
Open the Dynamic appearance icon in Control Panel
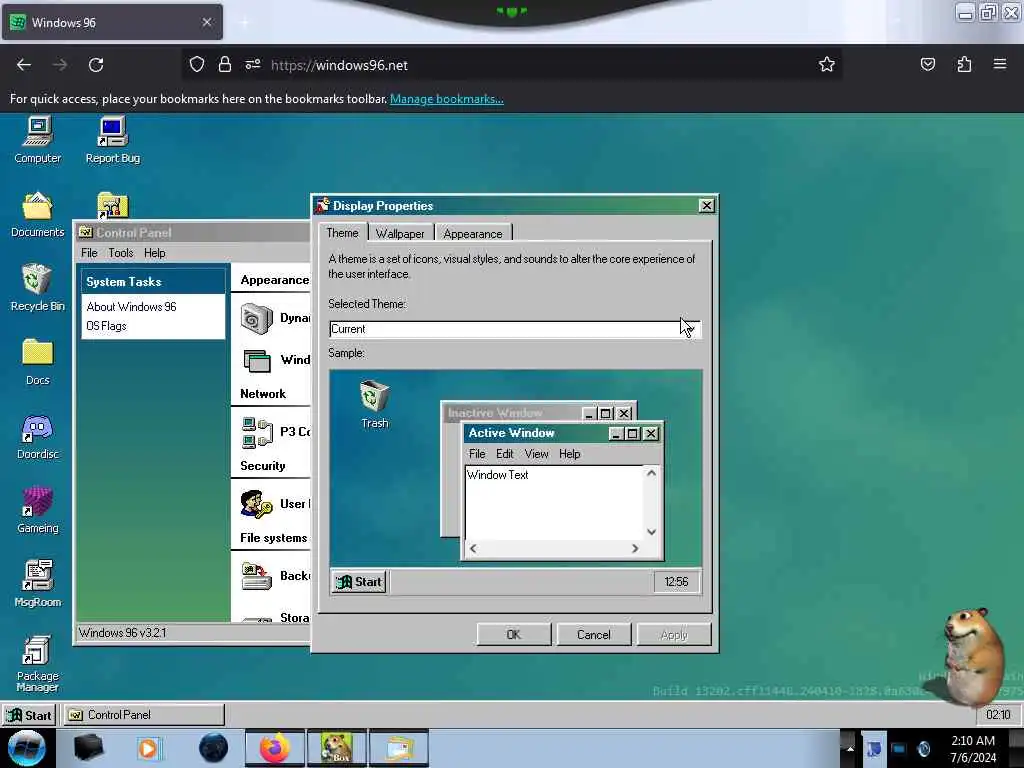pyautogui.click(x=256, y=319)
